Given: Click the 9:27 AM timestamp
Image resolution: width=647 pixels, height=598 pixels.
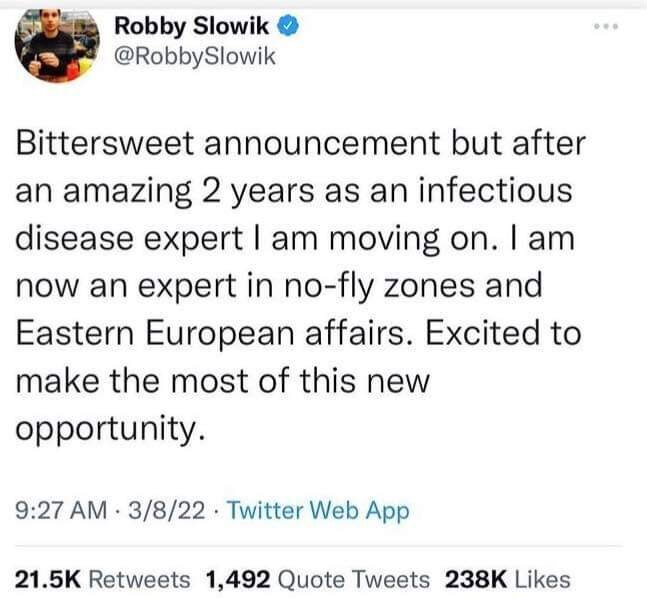Looking at the screenshot, I should pos(59,510).
